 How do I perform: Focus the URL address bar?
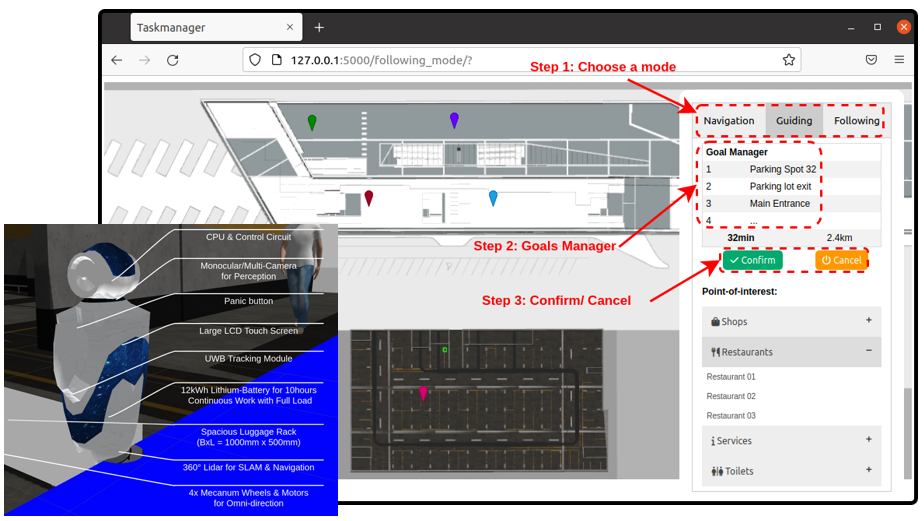[x=522, y=60]
